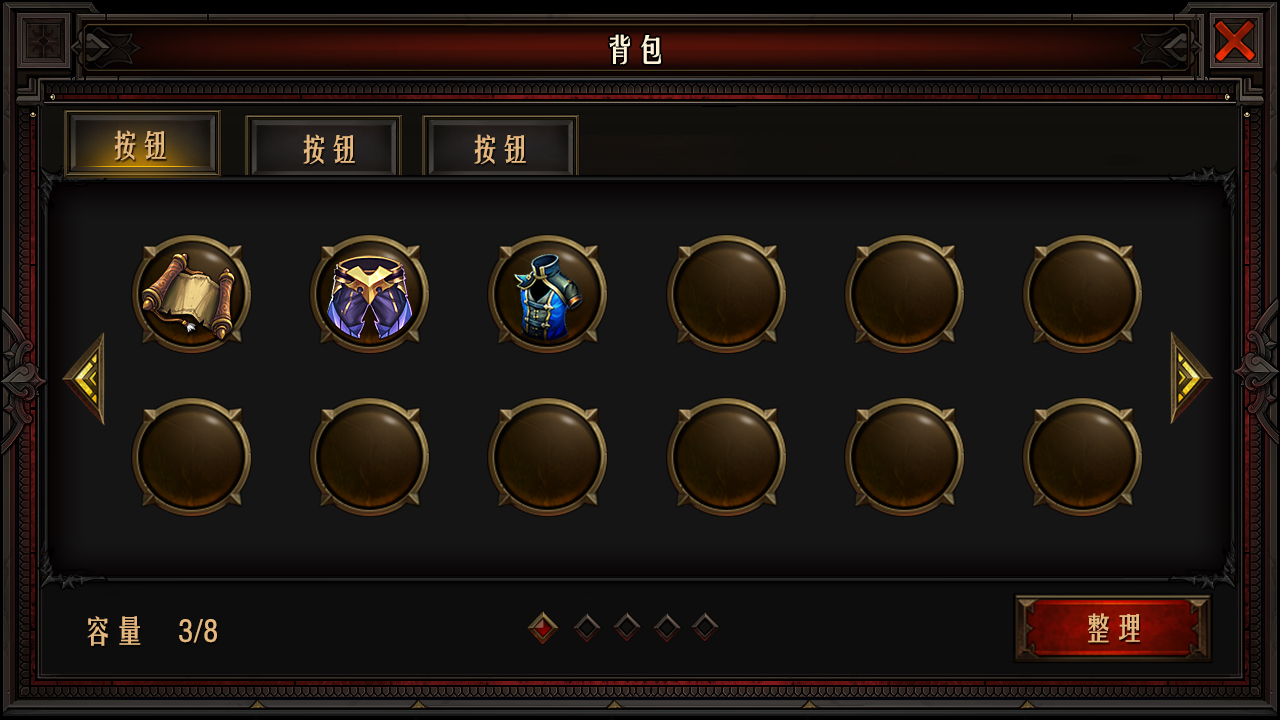1280x720 pixels.
Task: Click the ornate emblem icon in top-left corner
Action: [43, 40]
